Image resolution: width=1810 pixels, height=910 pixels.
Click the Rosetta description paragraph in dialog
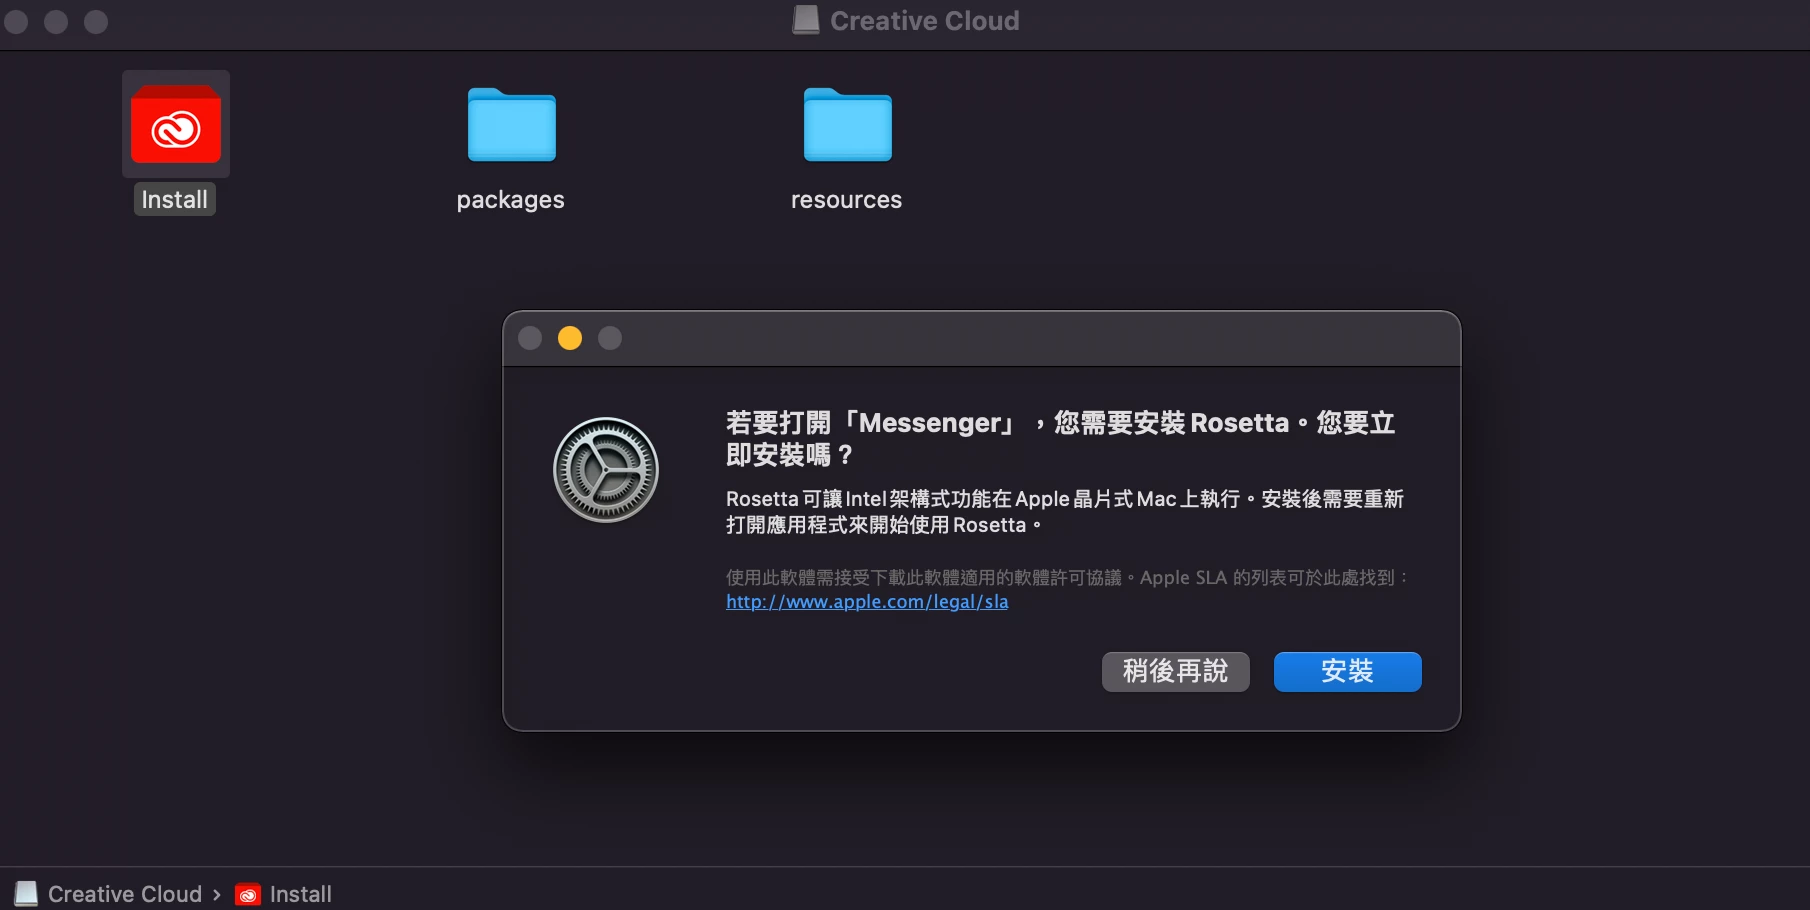[x=1065, y=512]
